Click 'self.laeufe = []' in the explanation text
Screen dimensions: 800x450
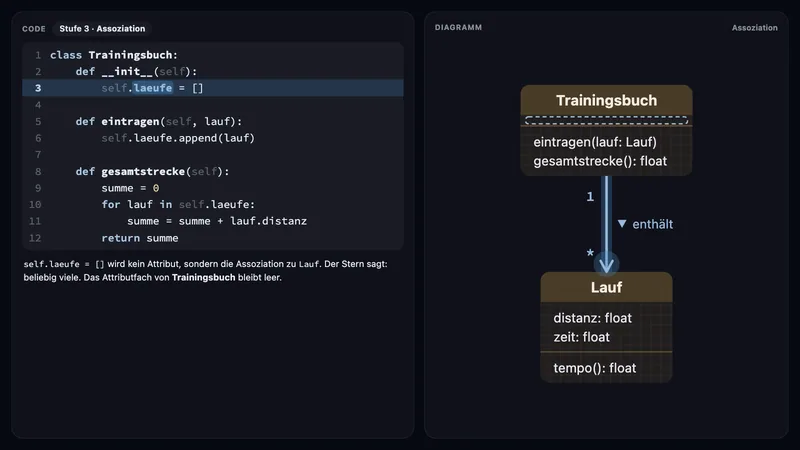tap(64, 264)
